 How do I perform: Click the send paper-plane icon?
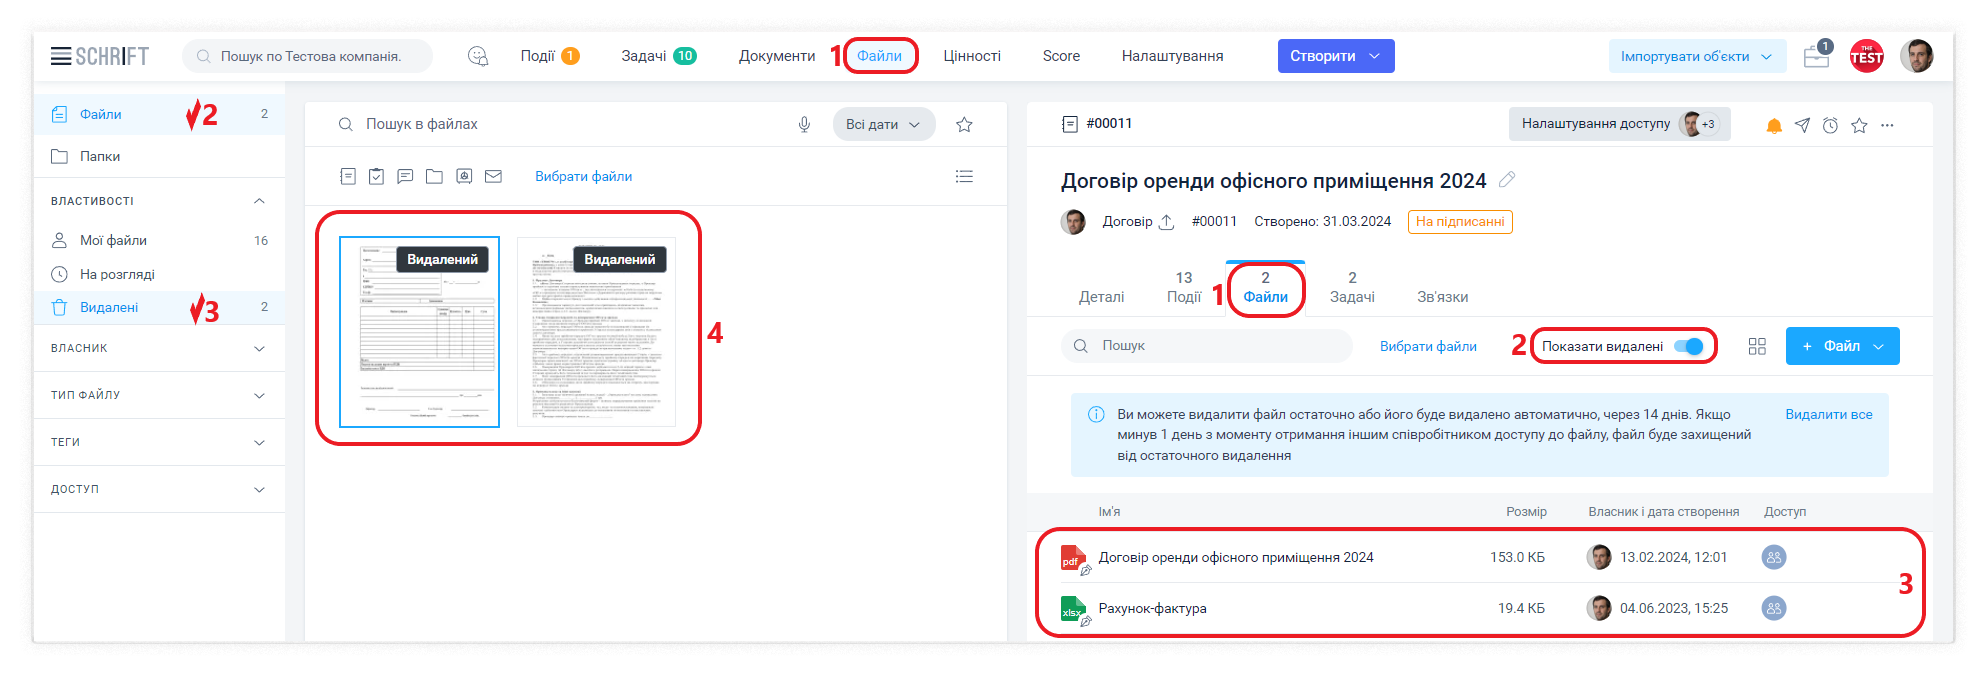1802,125
